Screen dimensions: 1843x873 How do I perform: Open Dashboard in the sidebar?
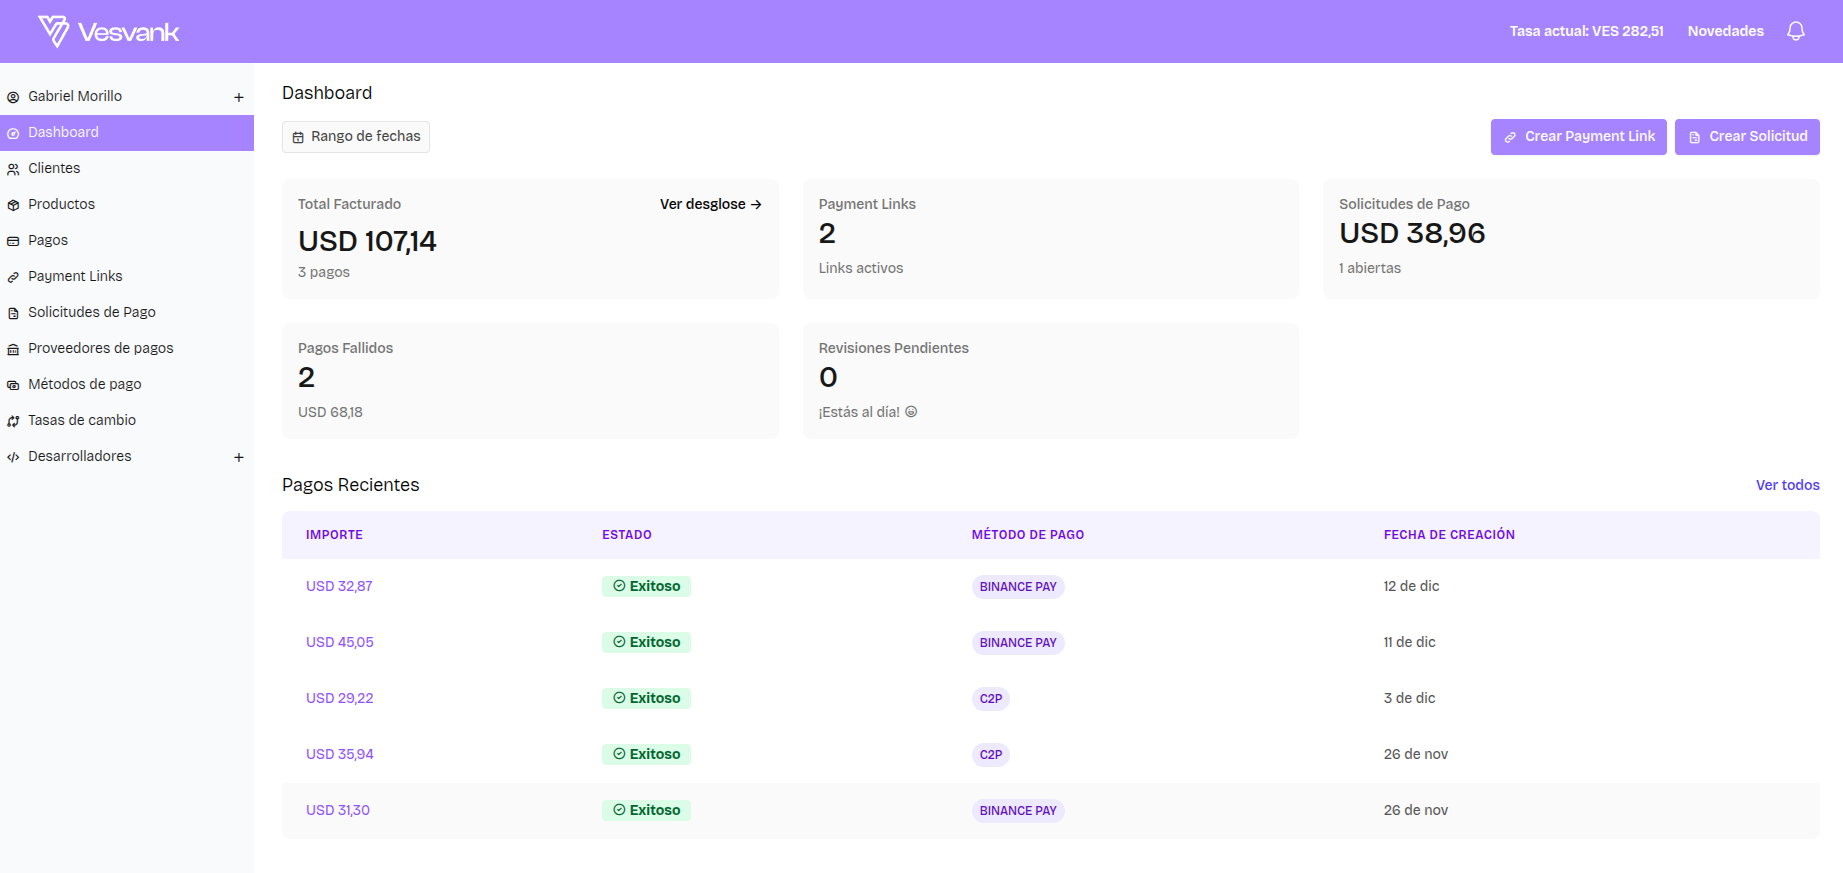click(127, 132)
